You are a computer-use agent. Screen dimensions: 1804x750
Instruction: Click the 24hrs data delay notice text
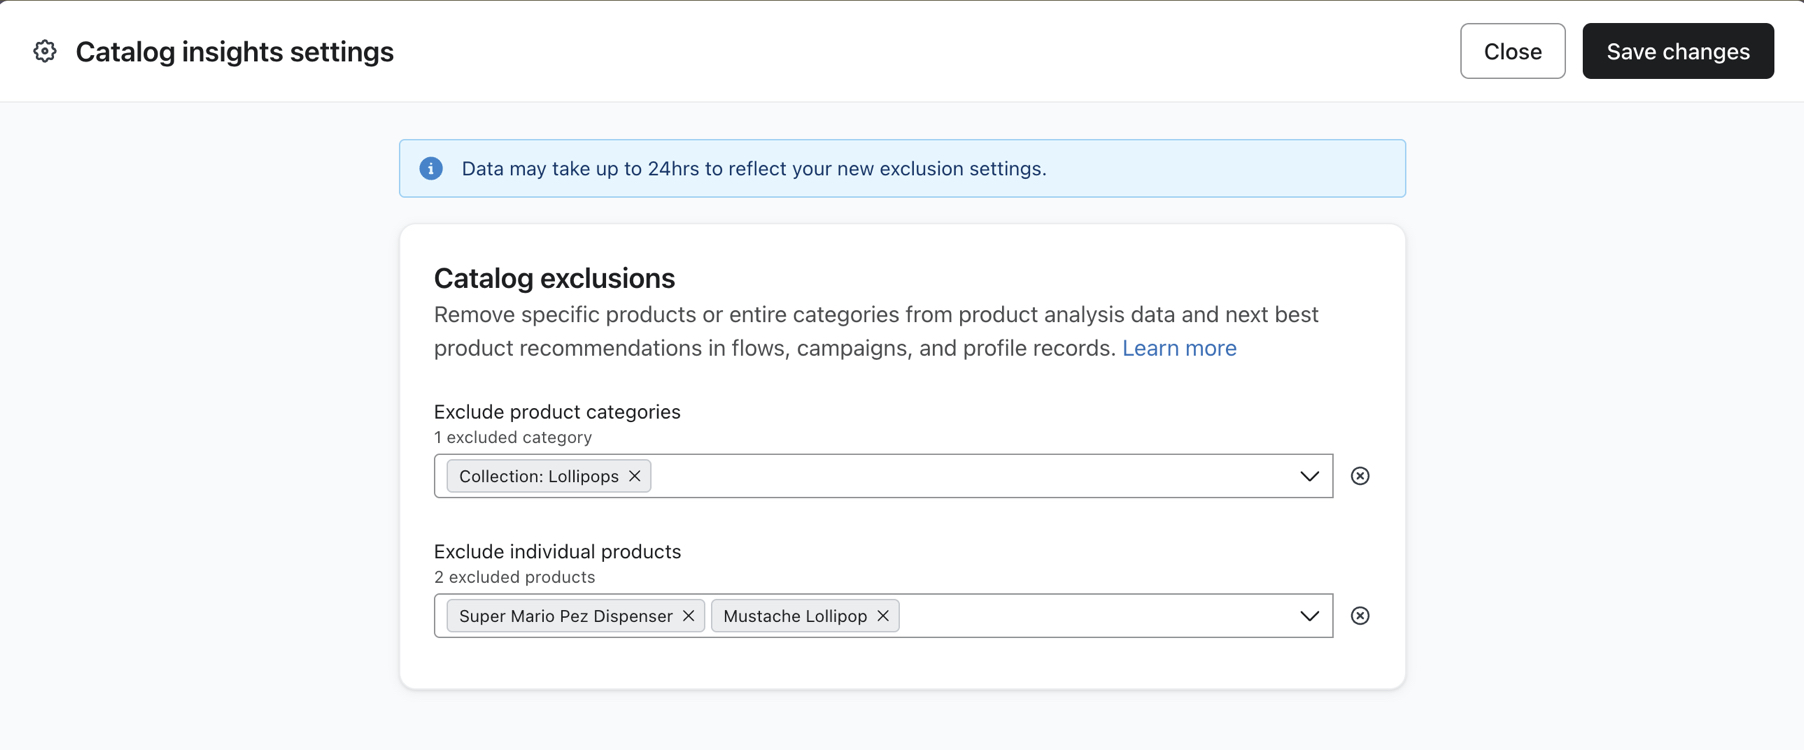[753, 168]
